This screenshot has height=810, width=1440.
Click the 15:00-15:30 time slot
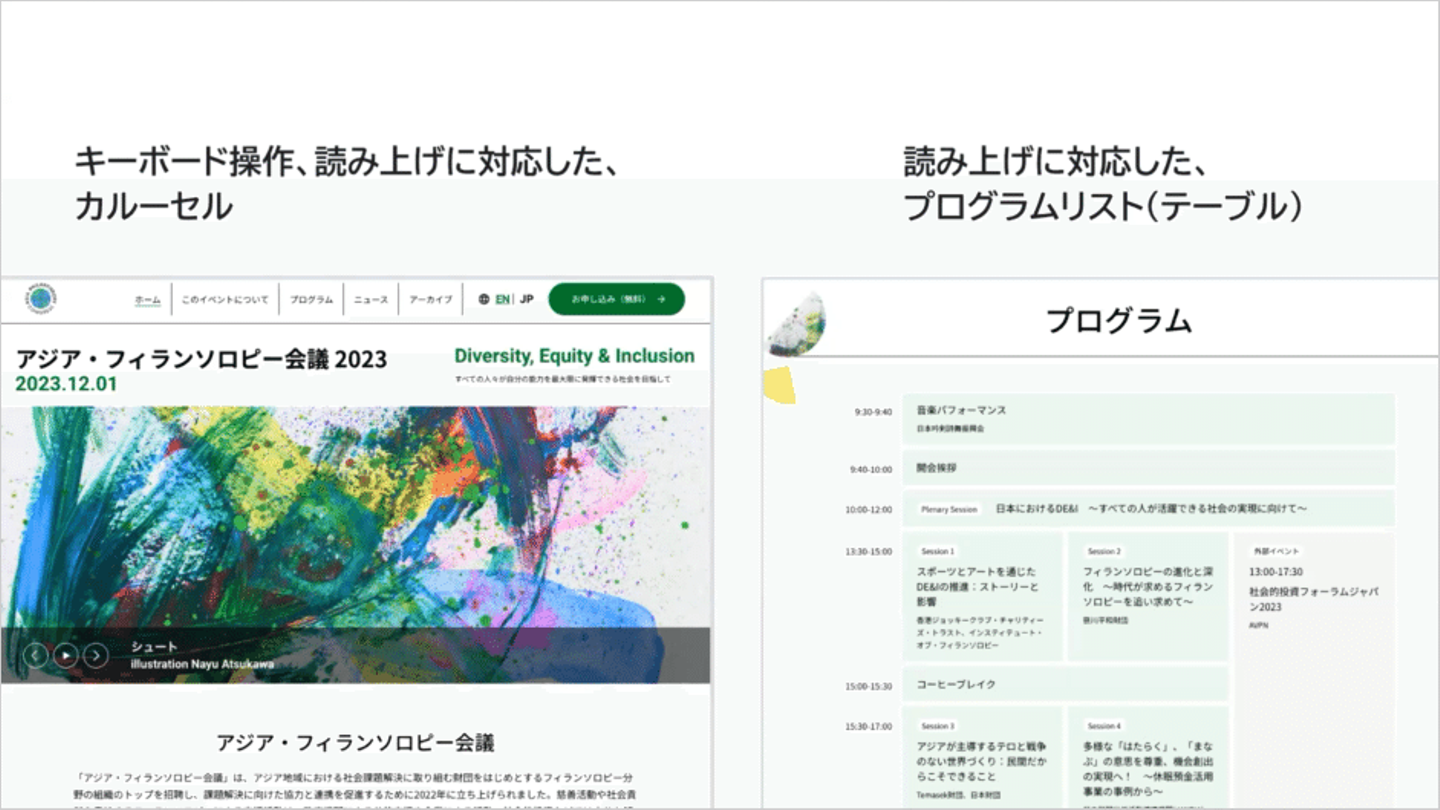coord(868,686)
